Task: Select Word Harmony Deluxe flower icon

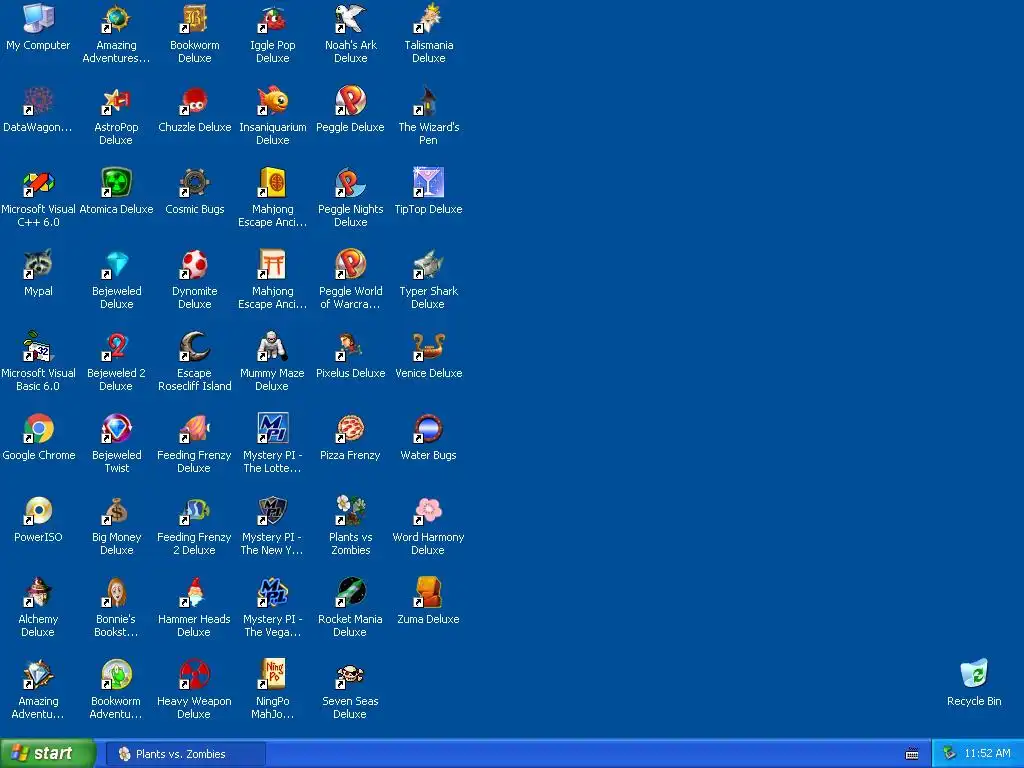Action: pyautogui.click(x=428, y=510)
